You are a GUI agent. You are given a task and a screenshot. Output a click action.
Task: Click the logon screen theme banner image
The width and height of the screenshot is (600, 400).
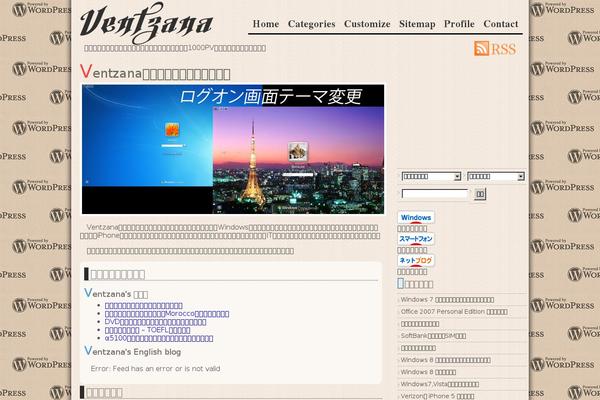233,149
